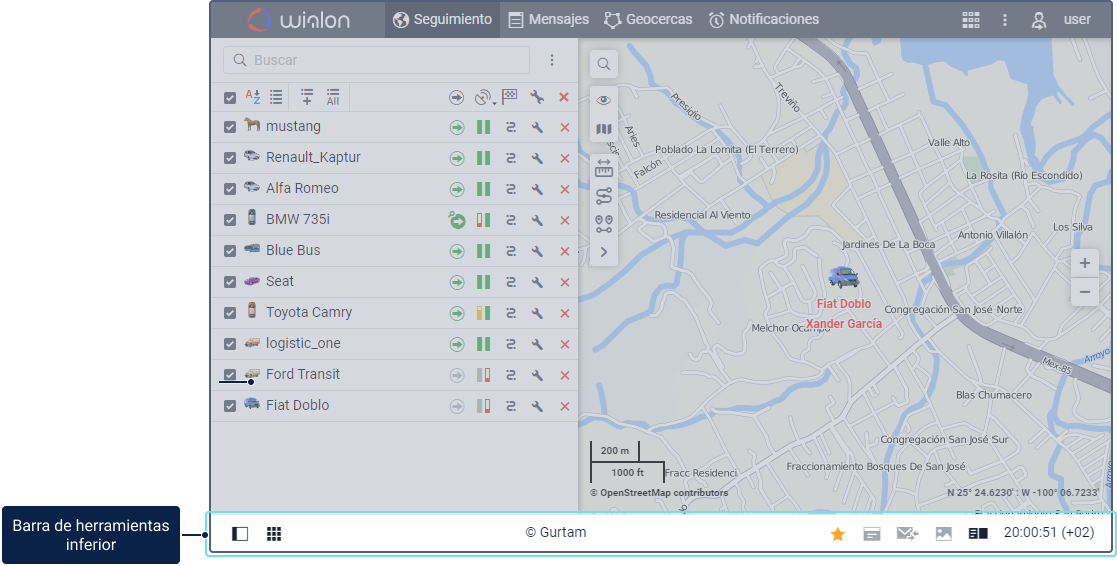Click the add units to list icon
Image resolution: width=1117 pixels, height=566 pixels.
[307, 97]
